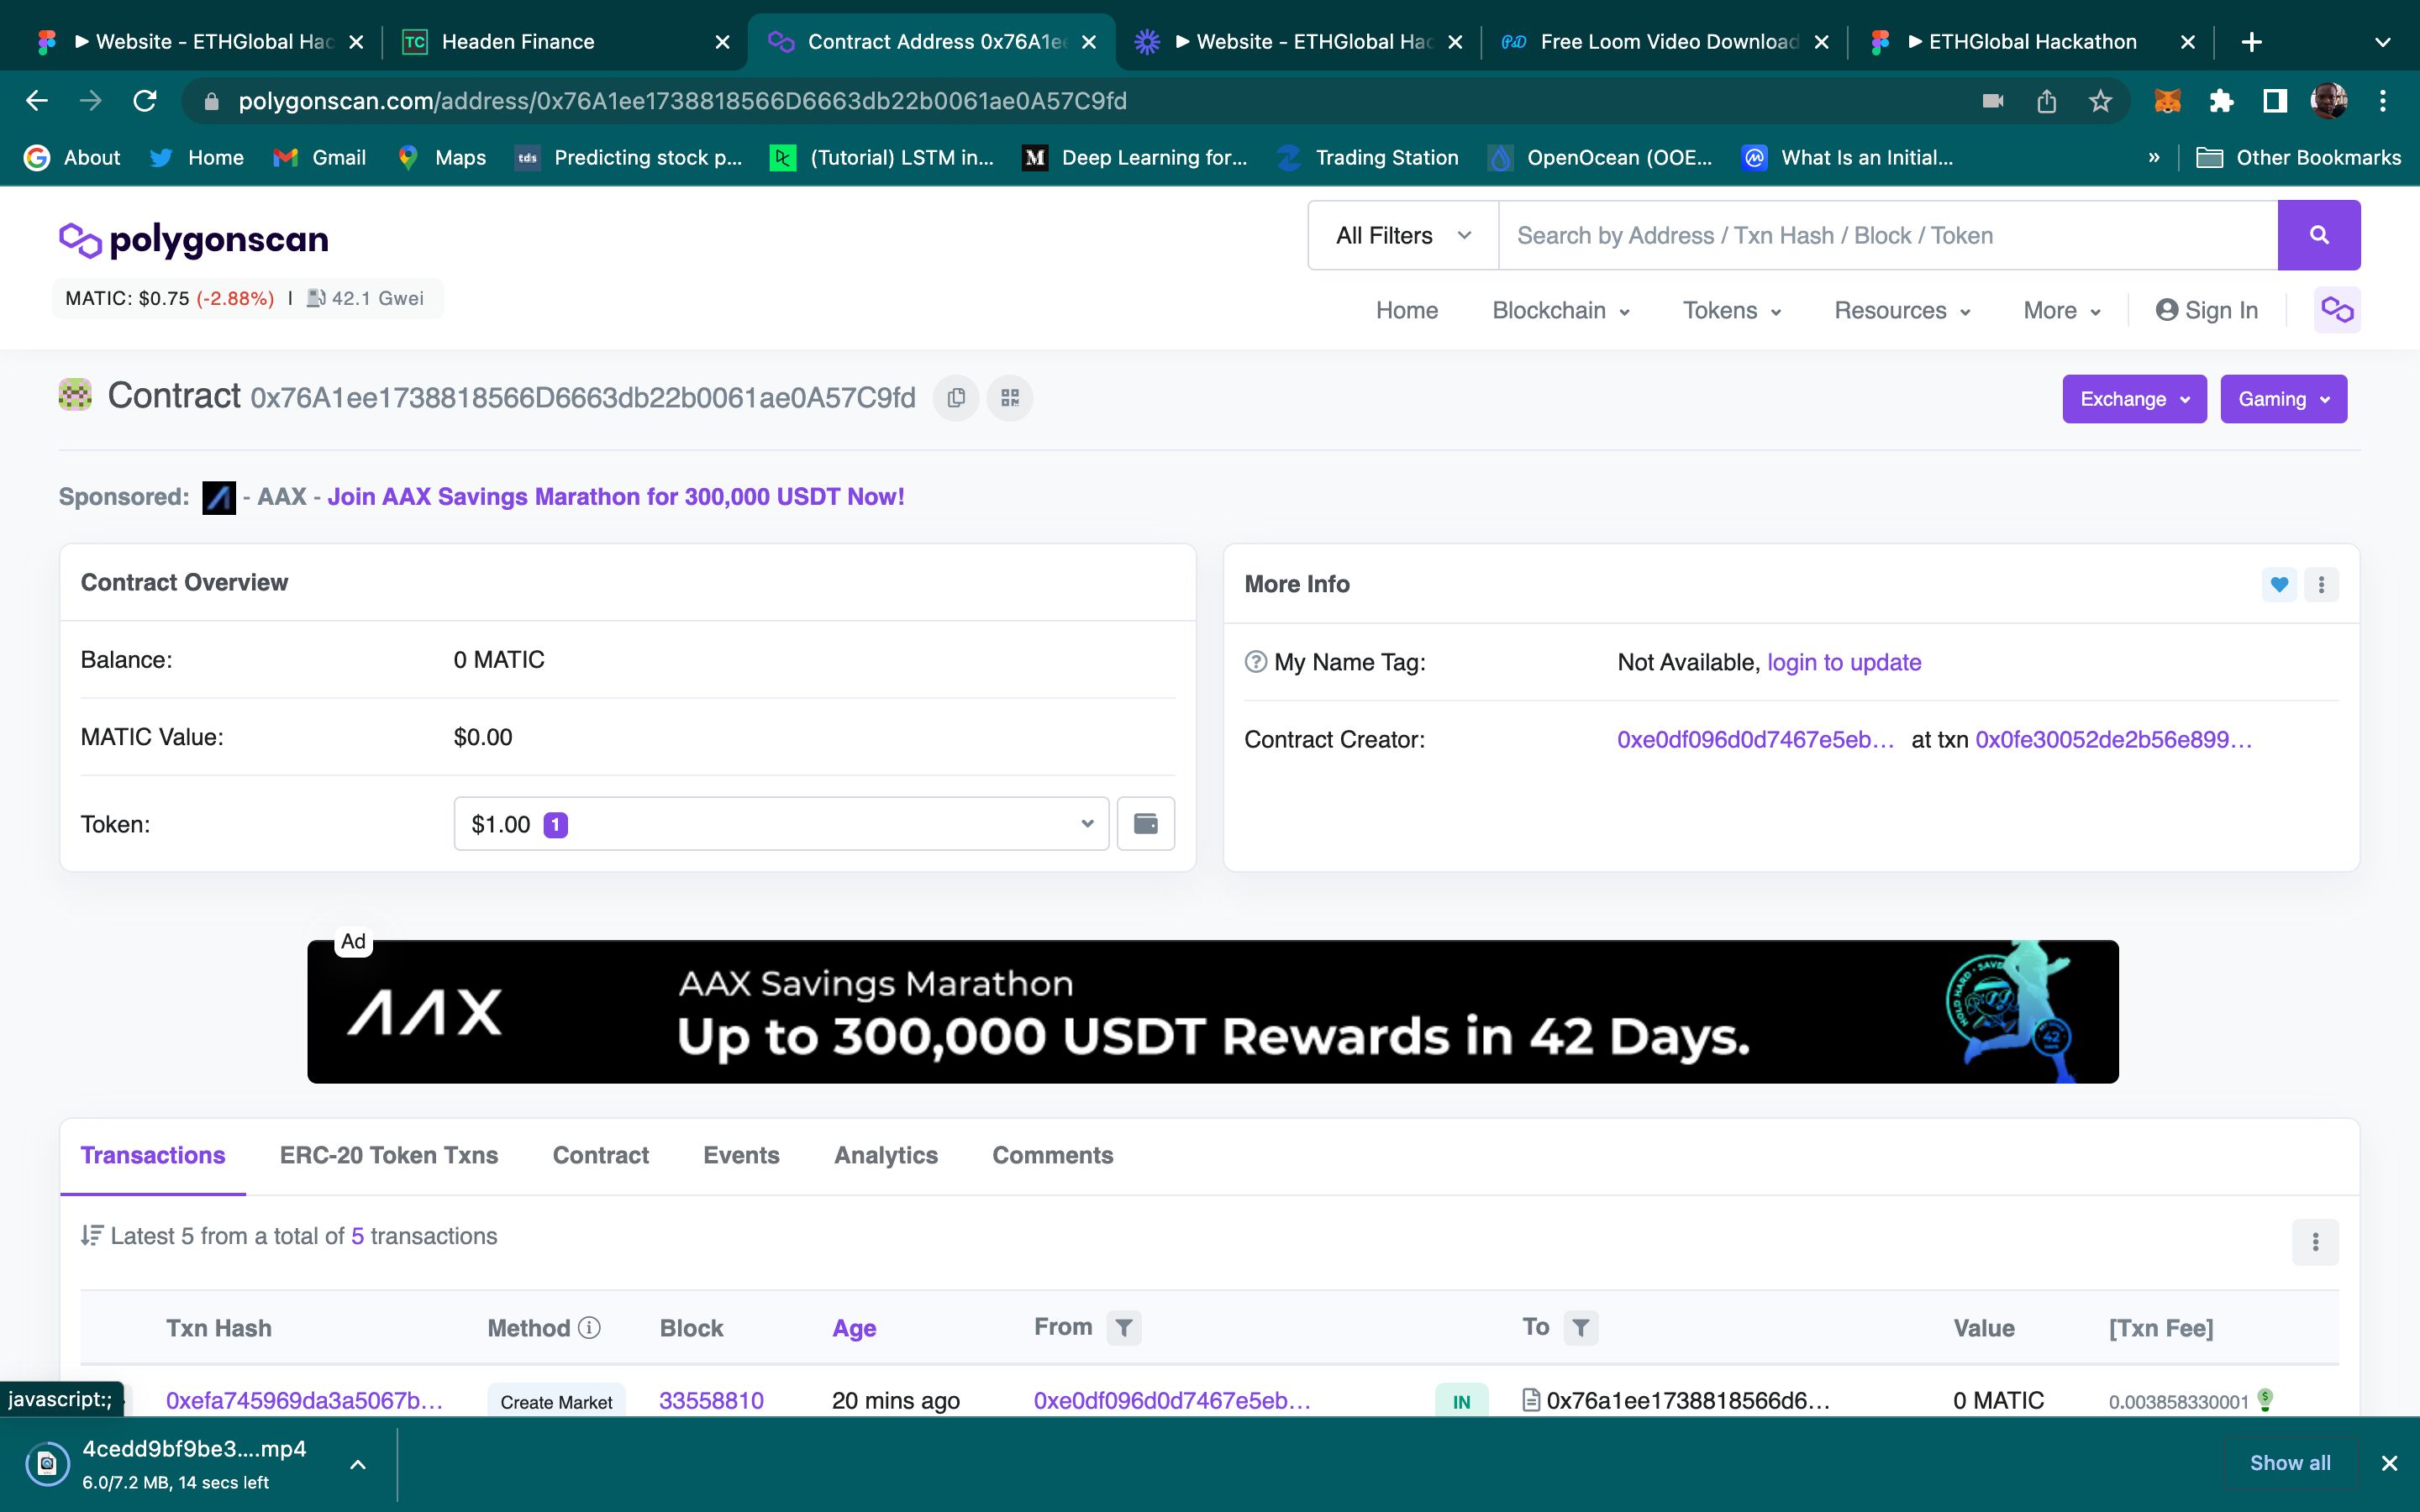Click the Method info circle icon
2420x1512 pixels.
click(x=590, y=1327)
